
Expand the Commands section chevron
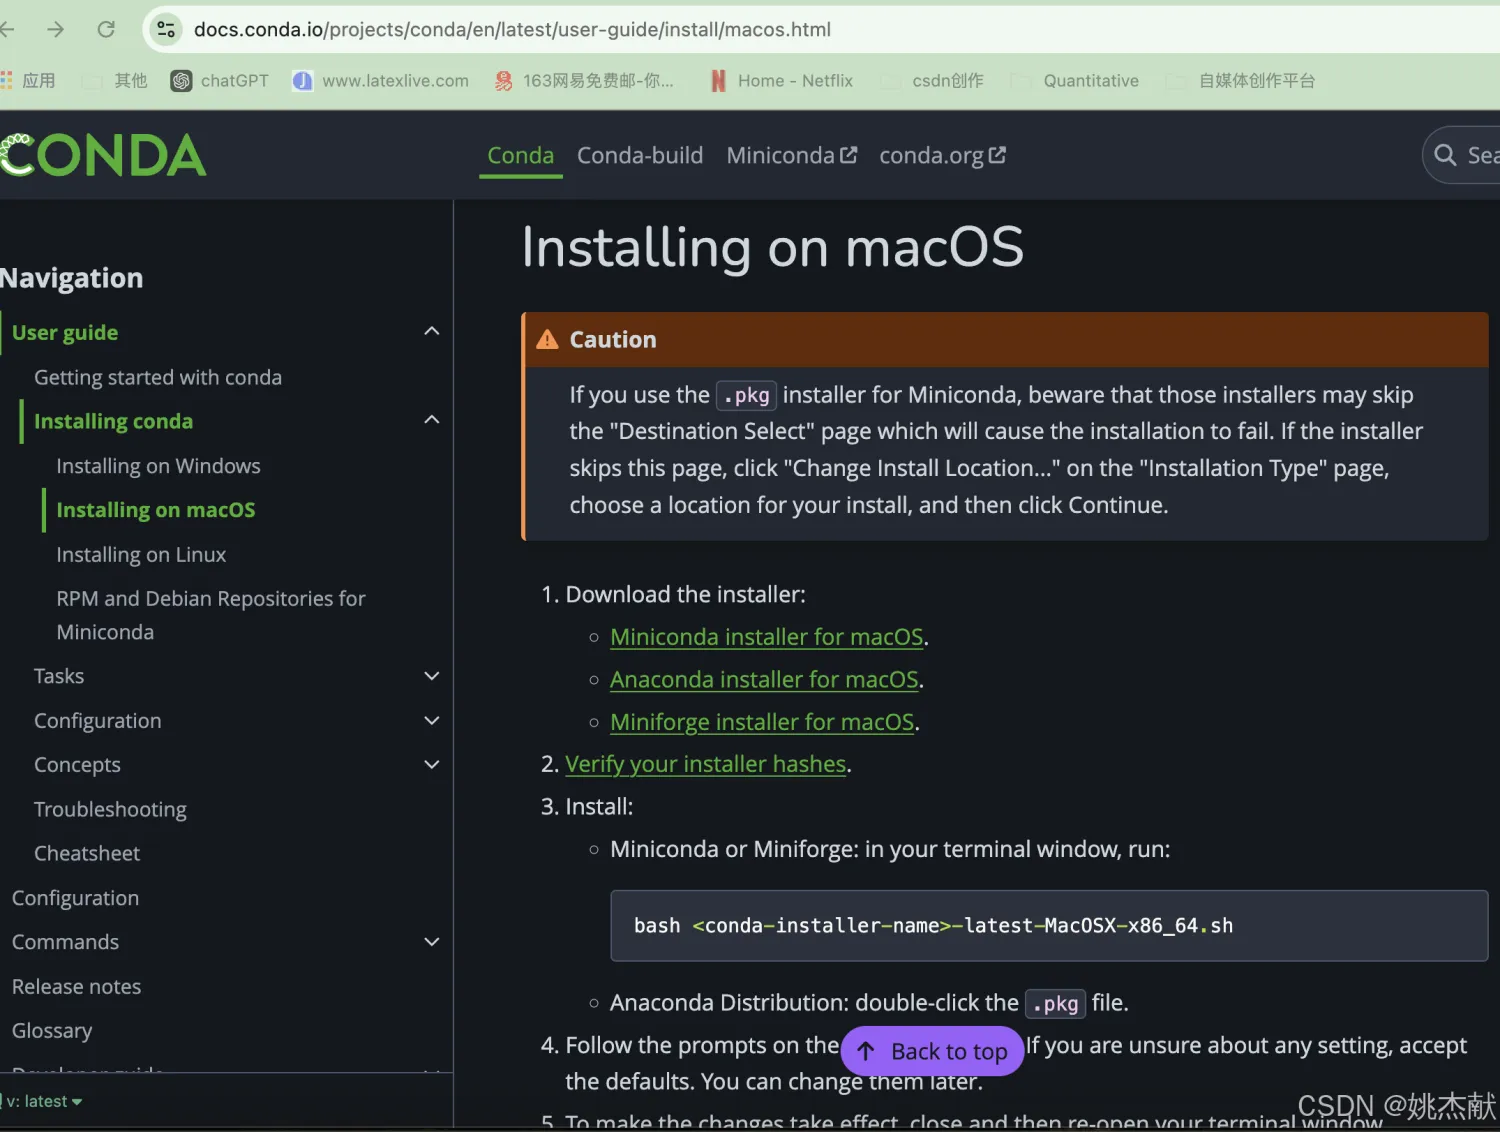[432, 942]
